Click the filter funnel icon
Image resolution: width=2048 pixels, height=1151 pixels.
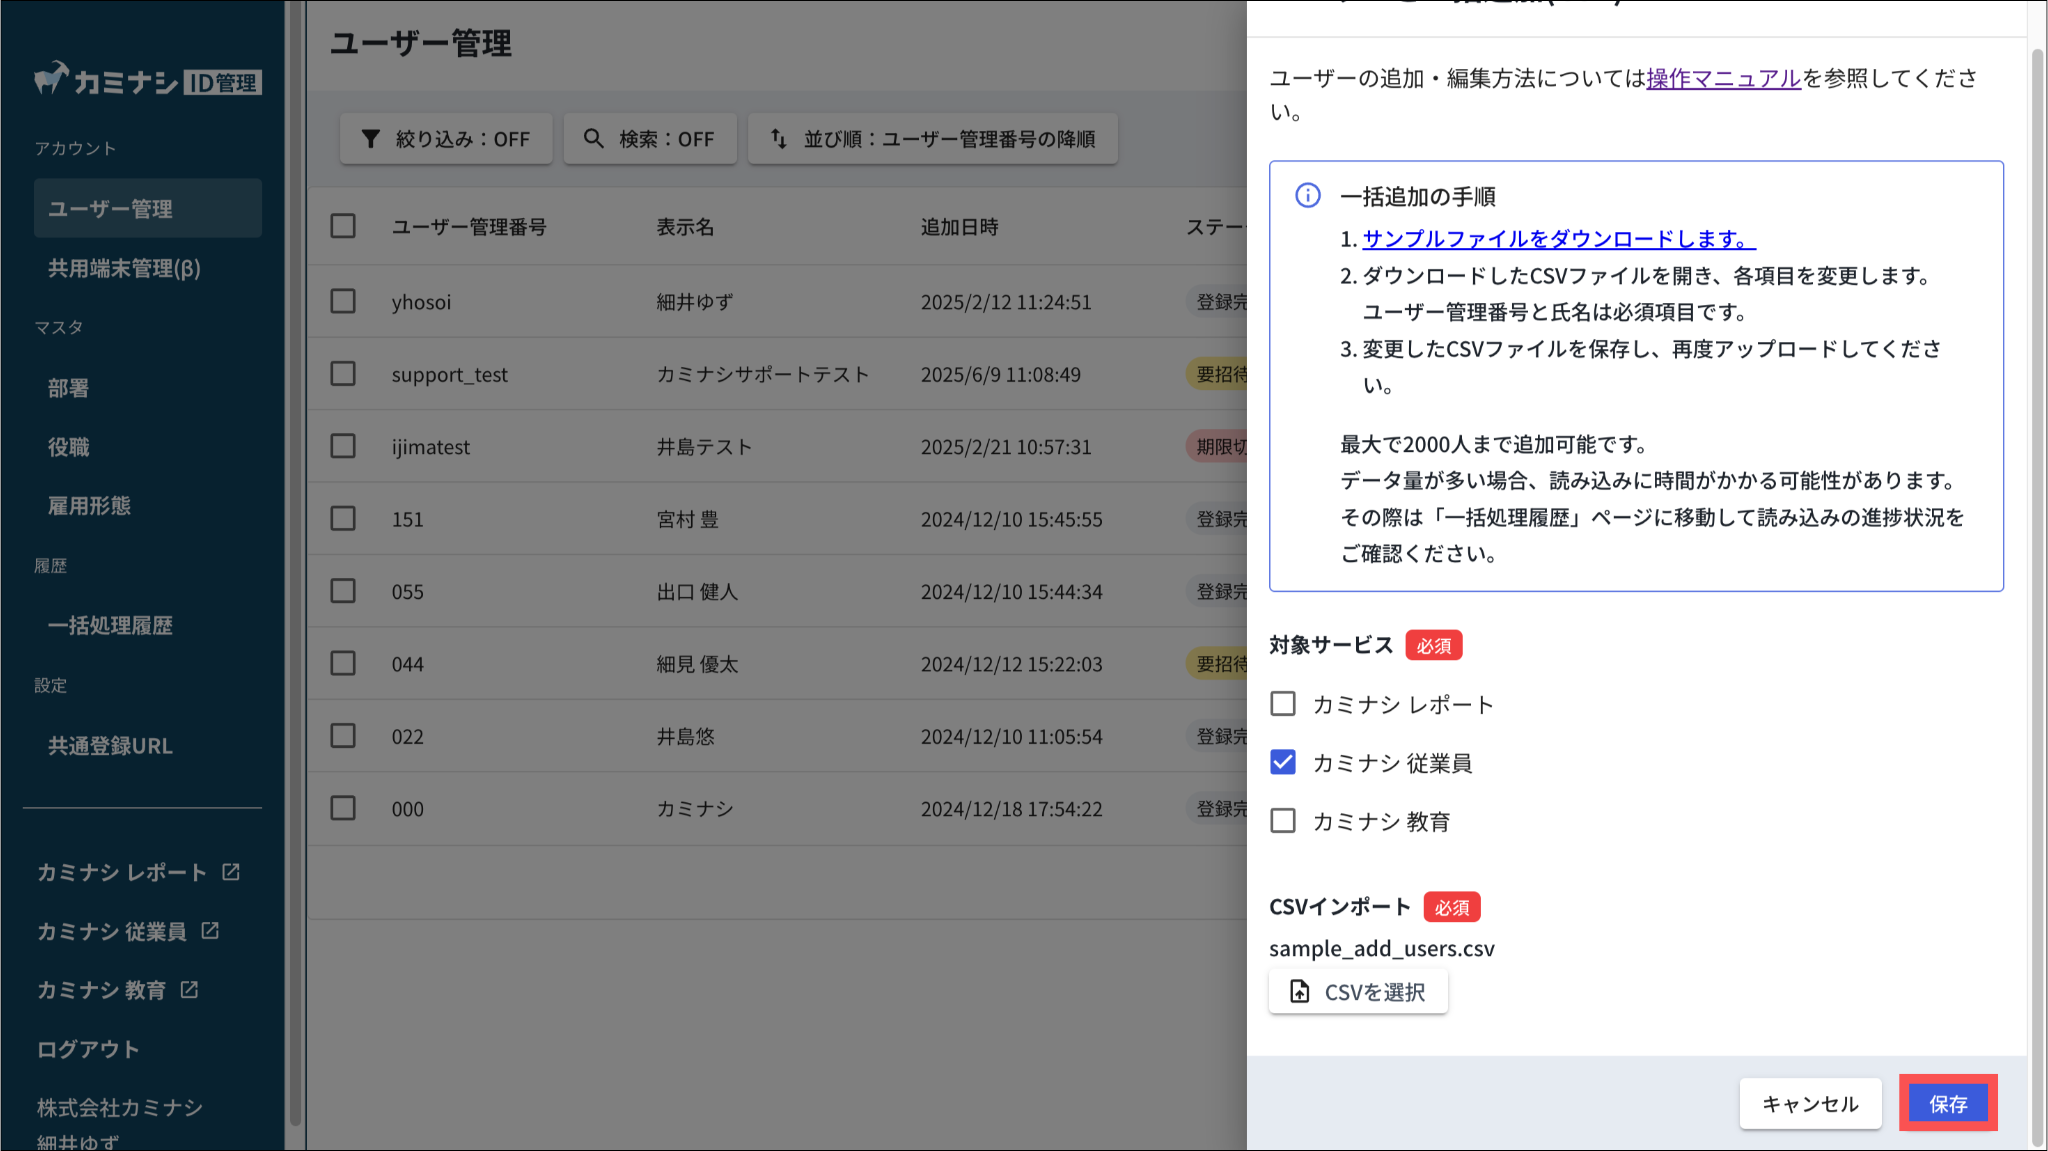coord(371,139)
